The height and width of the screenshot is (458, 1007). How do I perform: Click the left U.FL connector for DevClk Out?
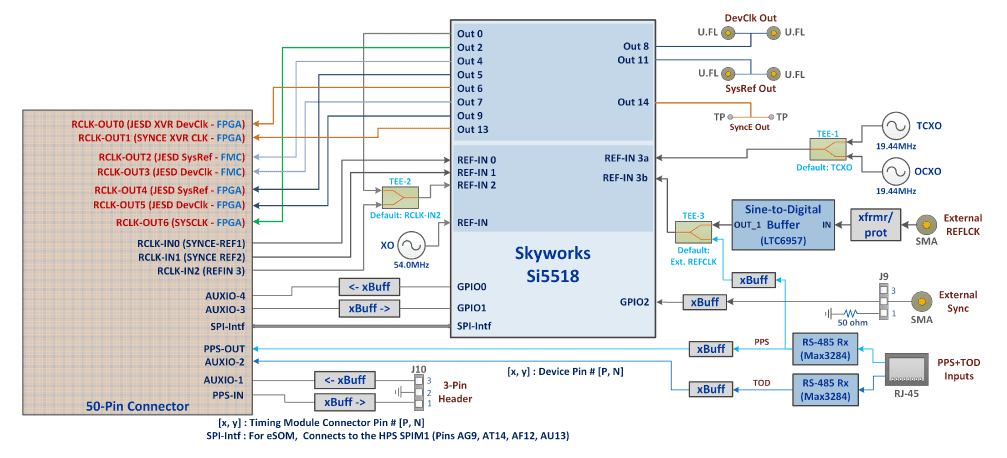pos(728,35)
